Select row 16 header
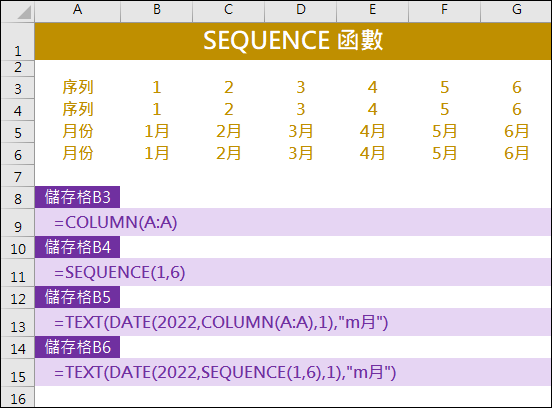This screenshot has height=408, width=552. (x=18, y=397)
